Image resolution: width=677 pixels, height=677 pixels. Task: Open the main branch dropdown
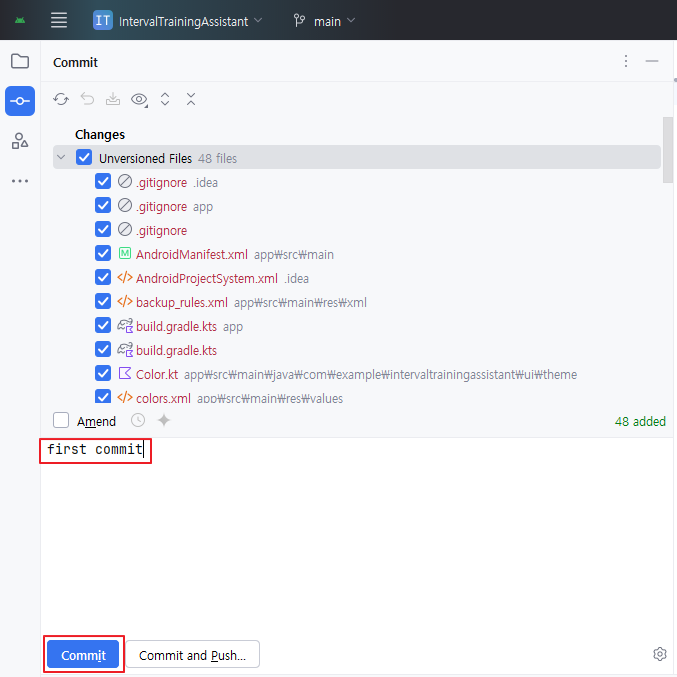click(x=324, y=20)
